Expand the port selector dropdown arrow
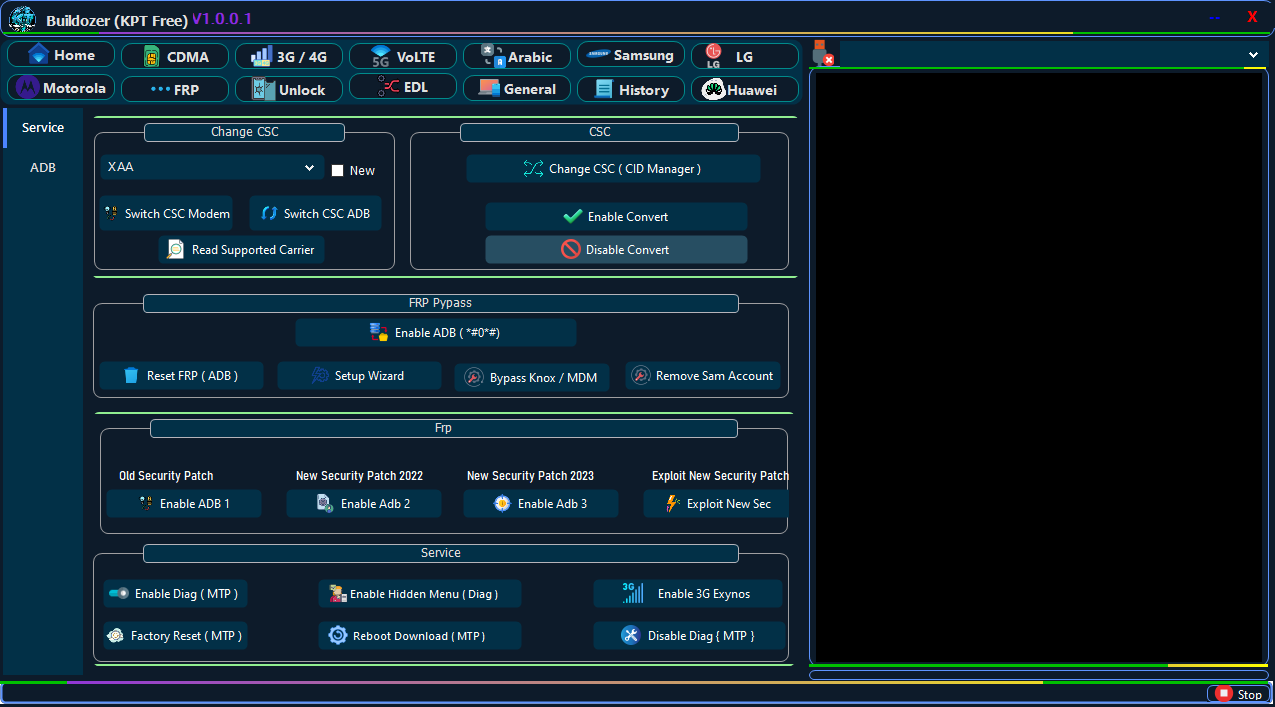The height and width of the screenshot is (707, 1275). click(x=1253, y=55)
